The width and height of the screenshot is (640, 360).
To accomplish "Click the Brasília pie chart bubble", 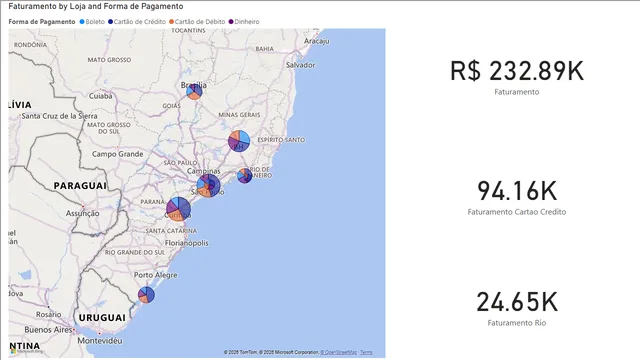I will [x=194, y=91].
